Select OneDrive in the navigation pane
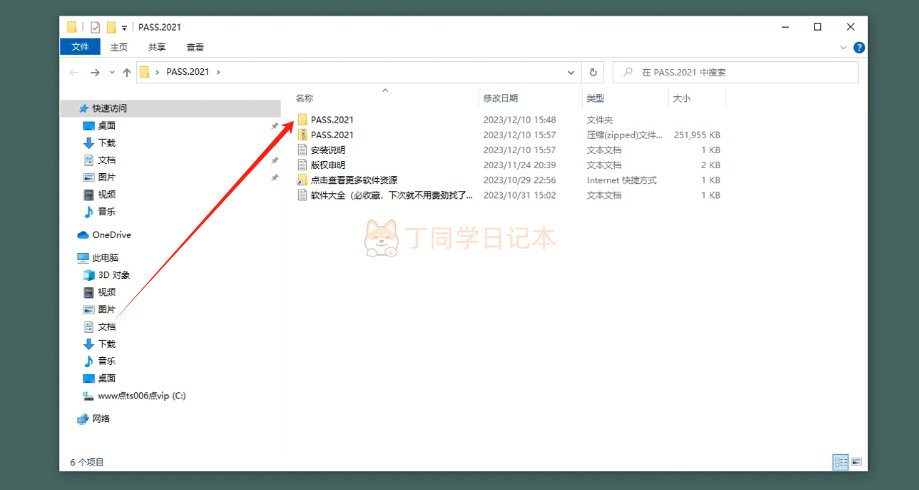The image size is (919, 490). point(111,235)
